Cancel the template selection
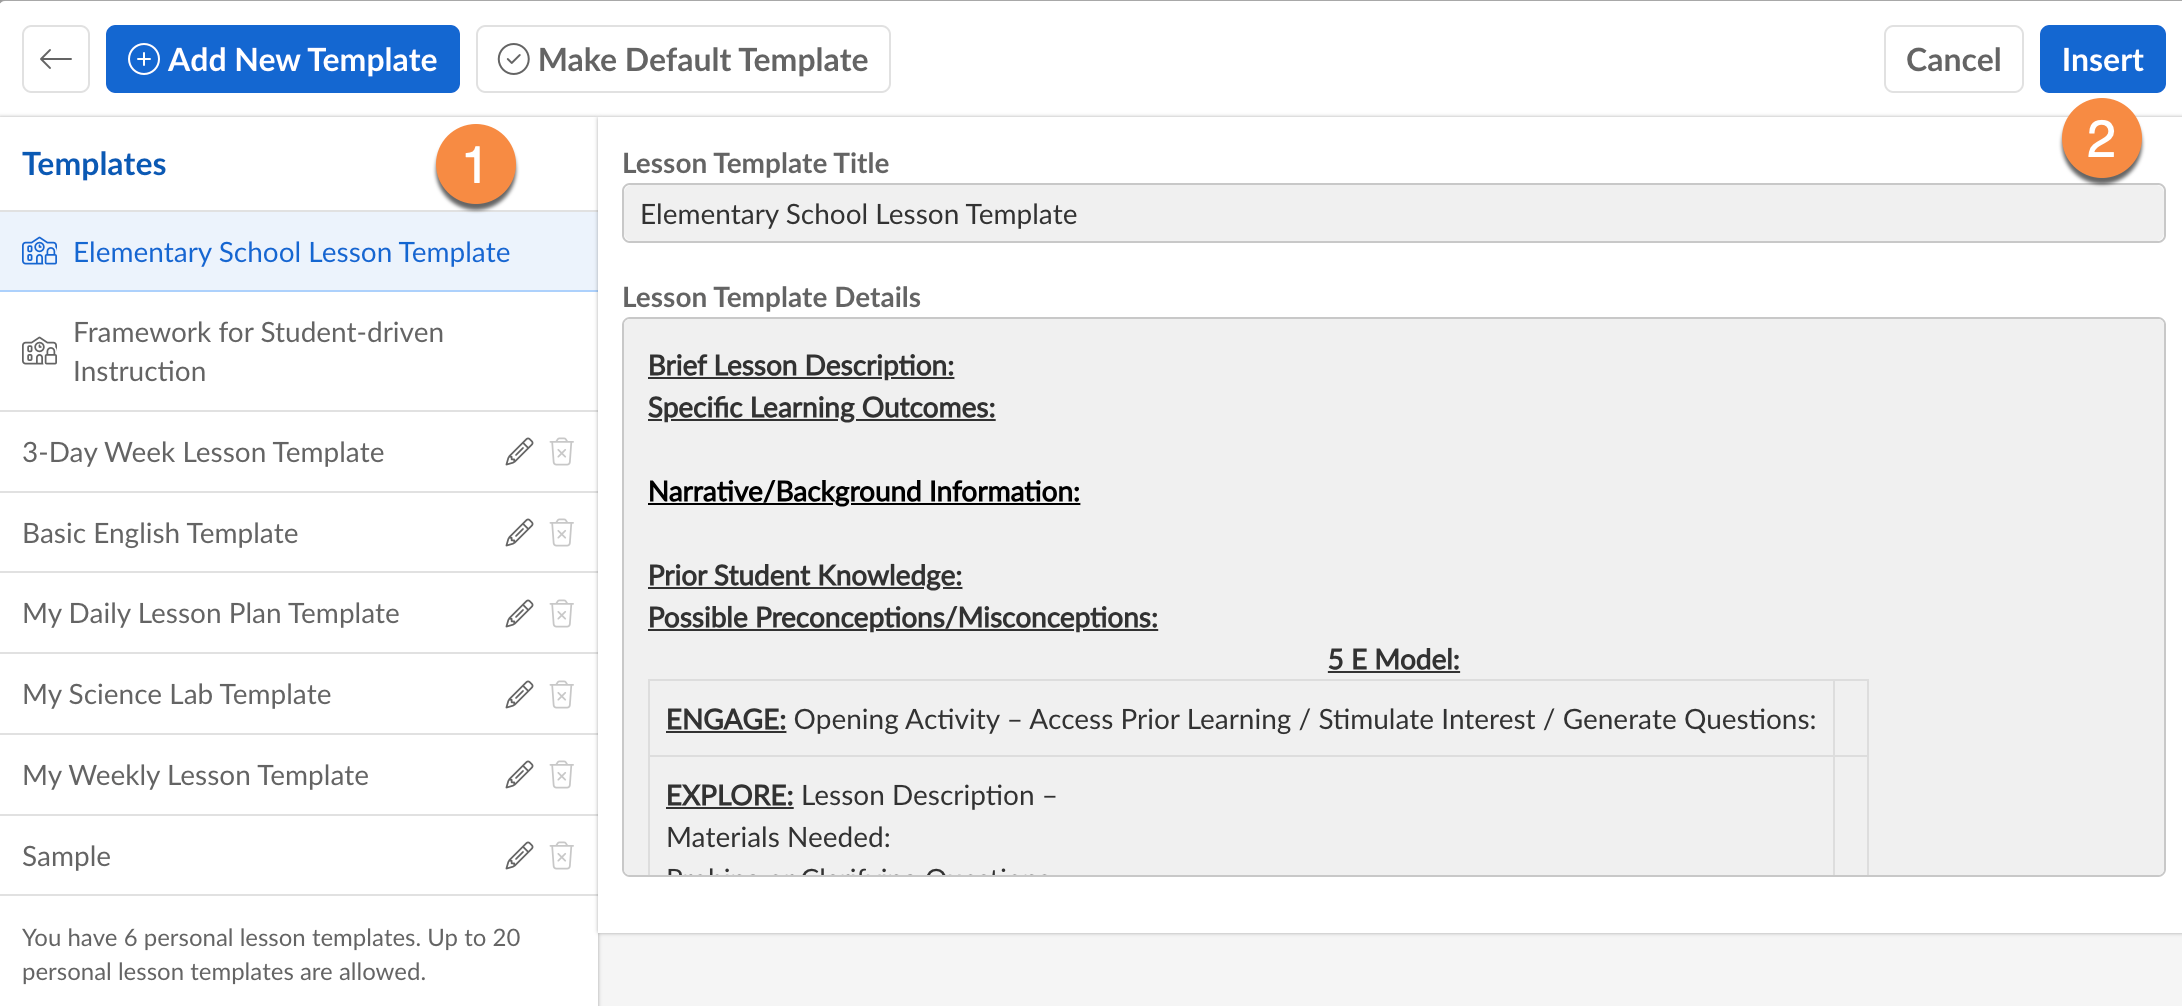The height and width of the screenshot is (1006, 2182). click(x=1953, y=60)
